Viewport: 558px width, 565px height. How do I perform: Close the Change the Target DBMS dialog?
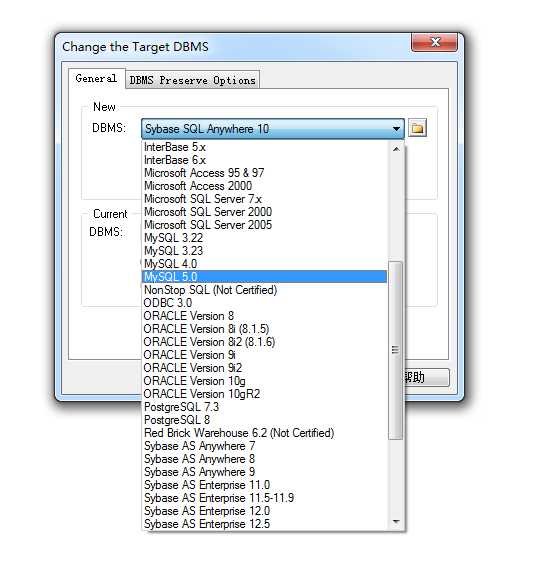click(x=435, y=42)
